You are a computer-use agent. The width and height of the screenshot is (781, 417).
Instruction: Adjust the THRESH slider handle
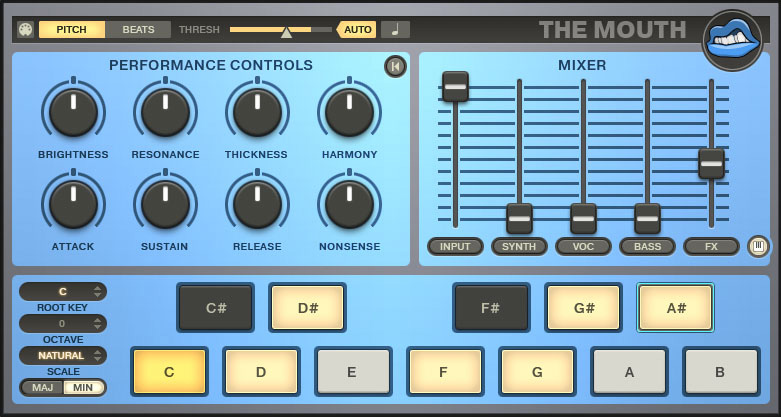[286, 33]
